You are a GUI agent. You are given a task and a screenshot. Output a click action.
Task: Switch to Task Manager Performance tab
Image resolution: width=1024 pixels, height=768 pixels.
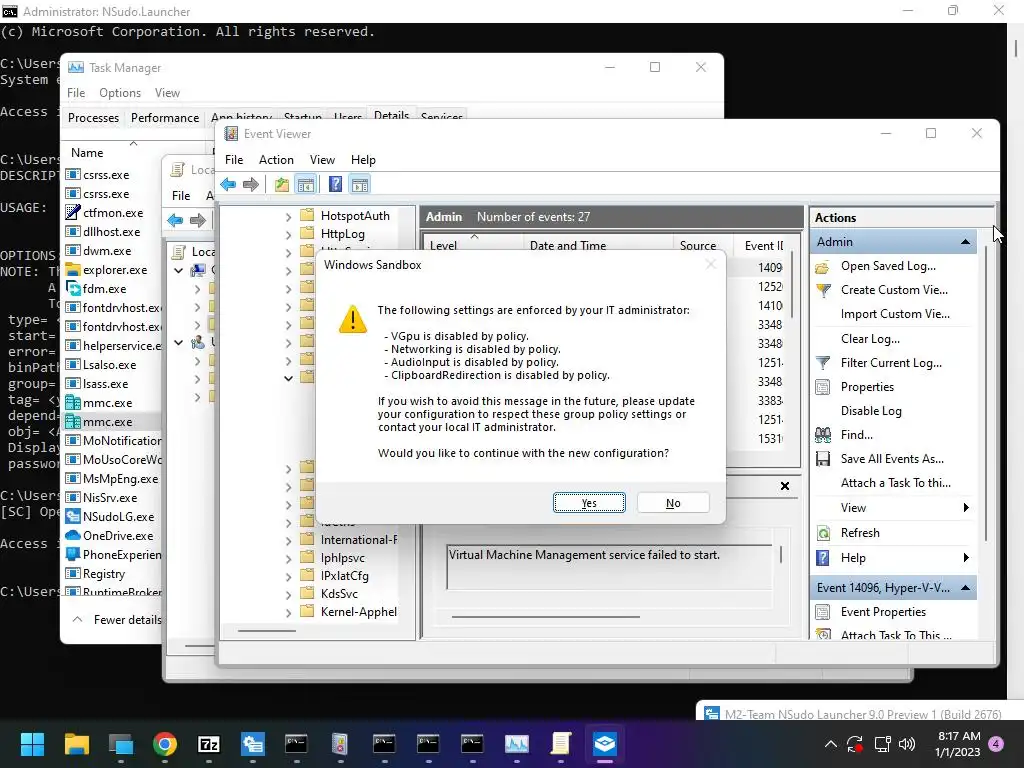165,118
